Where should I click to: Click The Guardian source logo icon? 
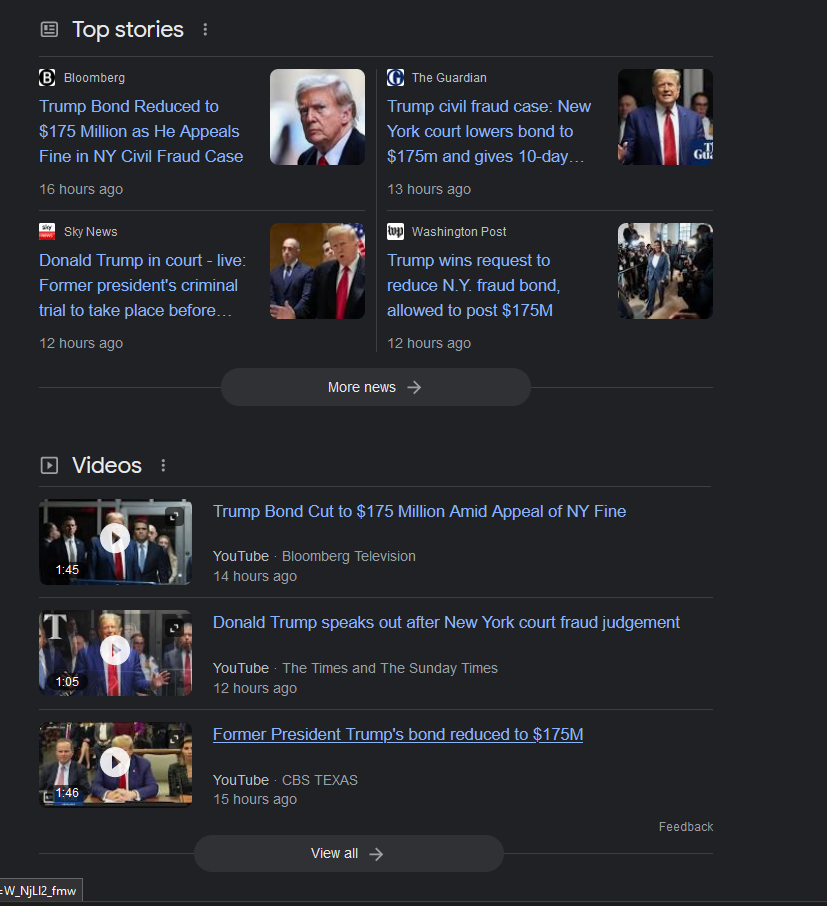tap(395, 77)
